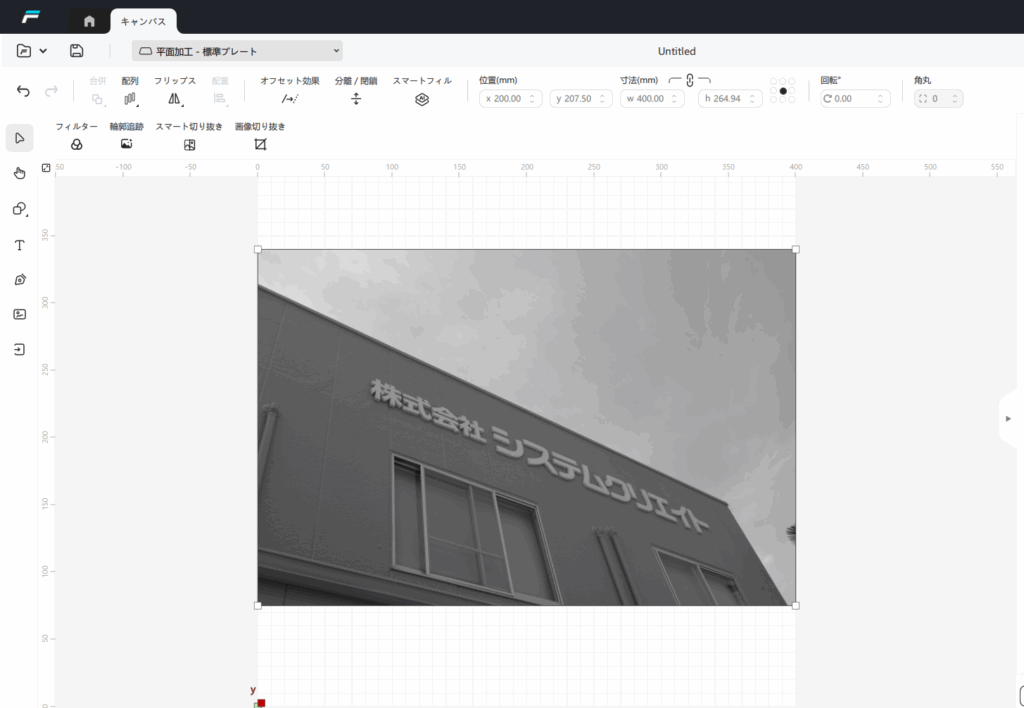
Task: Click the rotation angle input field
Action: [x=854, y=99]
